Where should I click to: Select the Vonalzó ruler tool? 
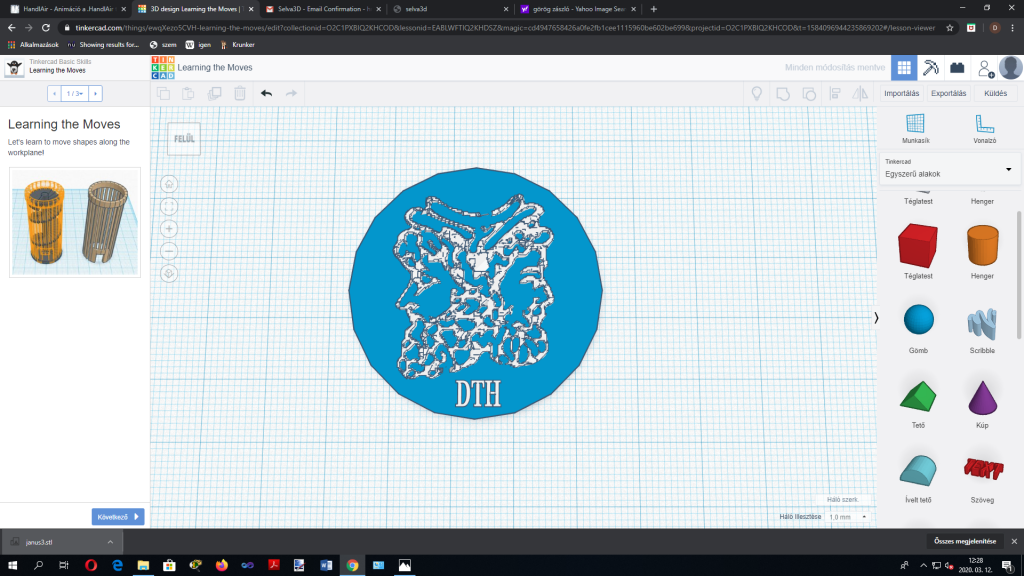(x=985, y=128)
